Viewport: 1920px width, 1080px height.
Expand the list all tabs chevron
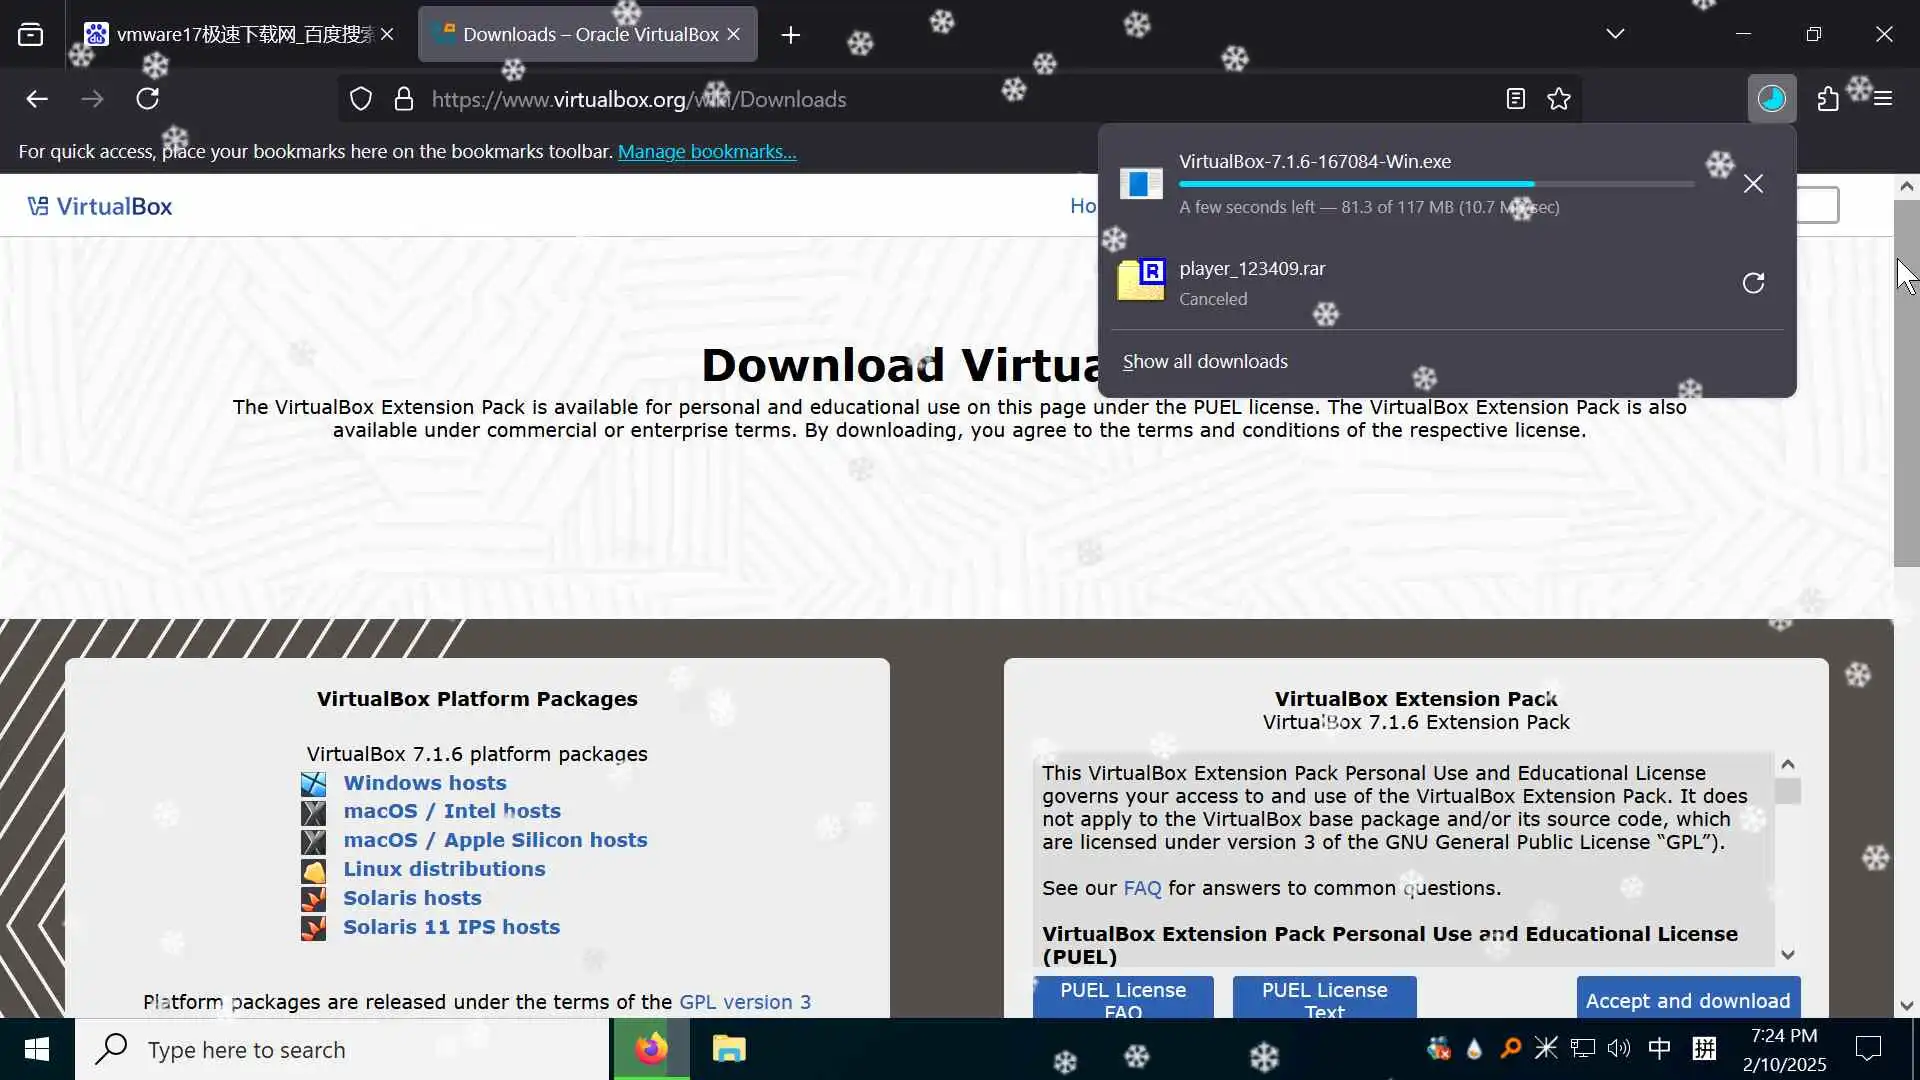click(x=1615, y=35)
